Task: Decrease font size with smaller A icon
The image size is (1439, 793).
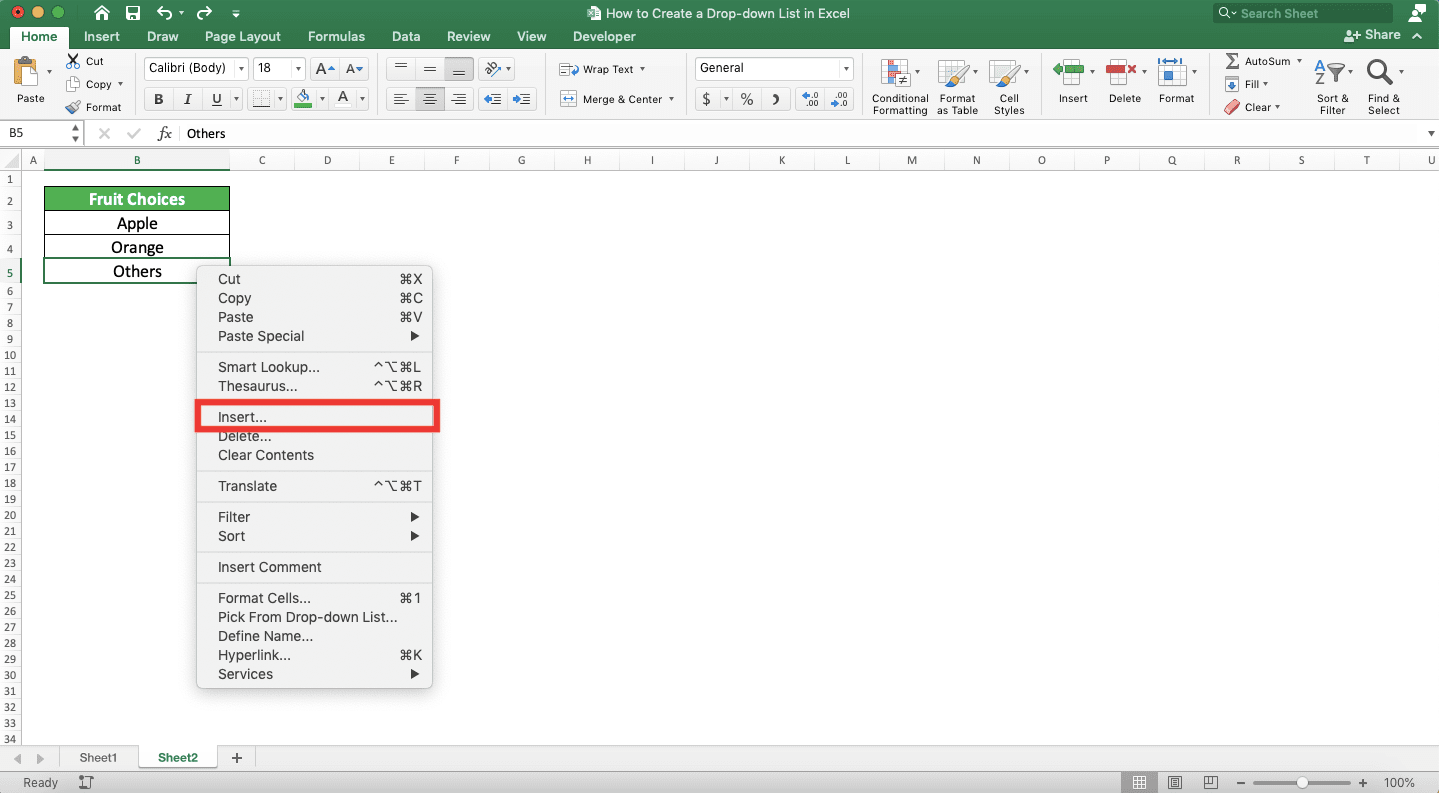Action: coord(355,69)
